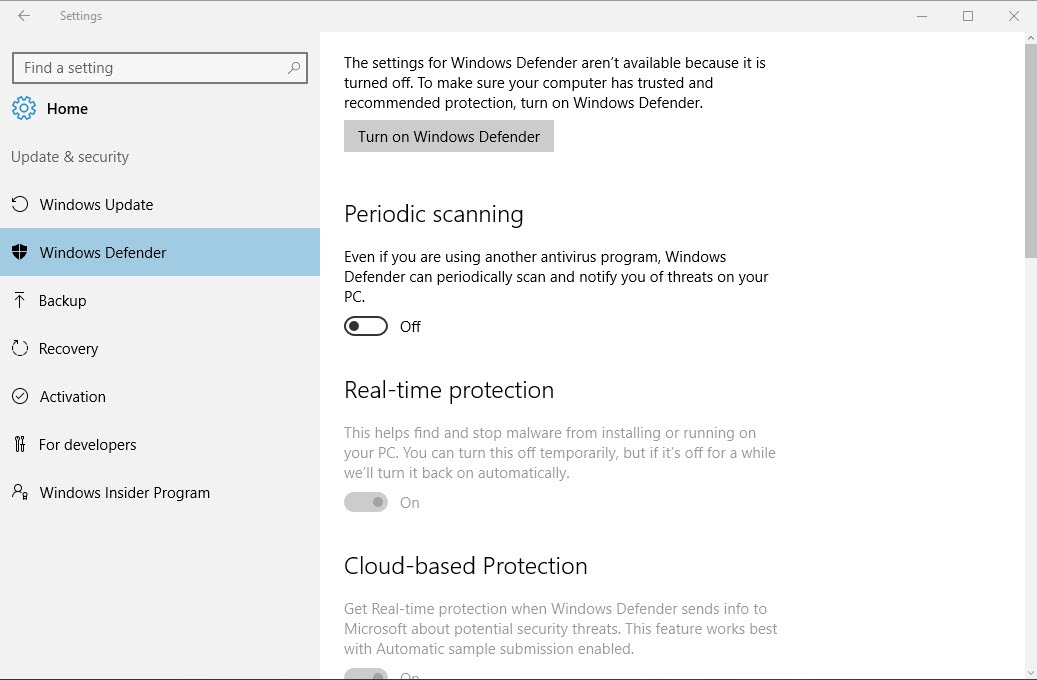Click the Activation checkmark icon

20,397
